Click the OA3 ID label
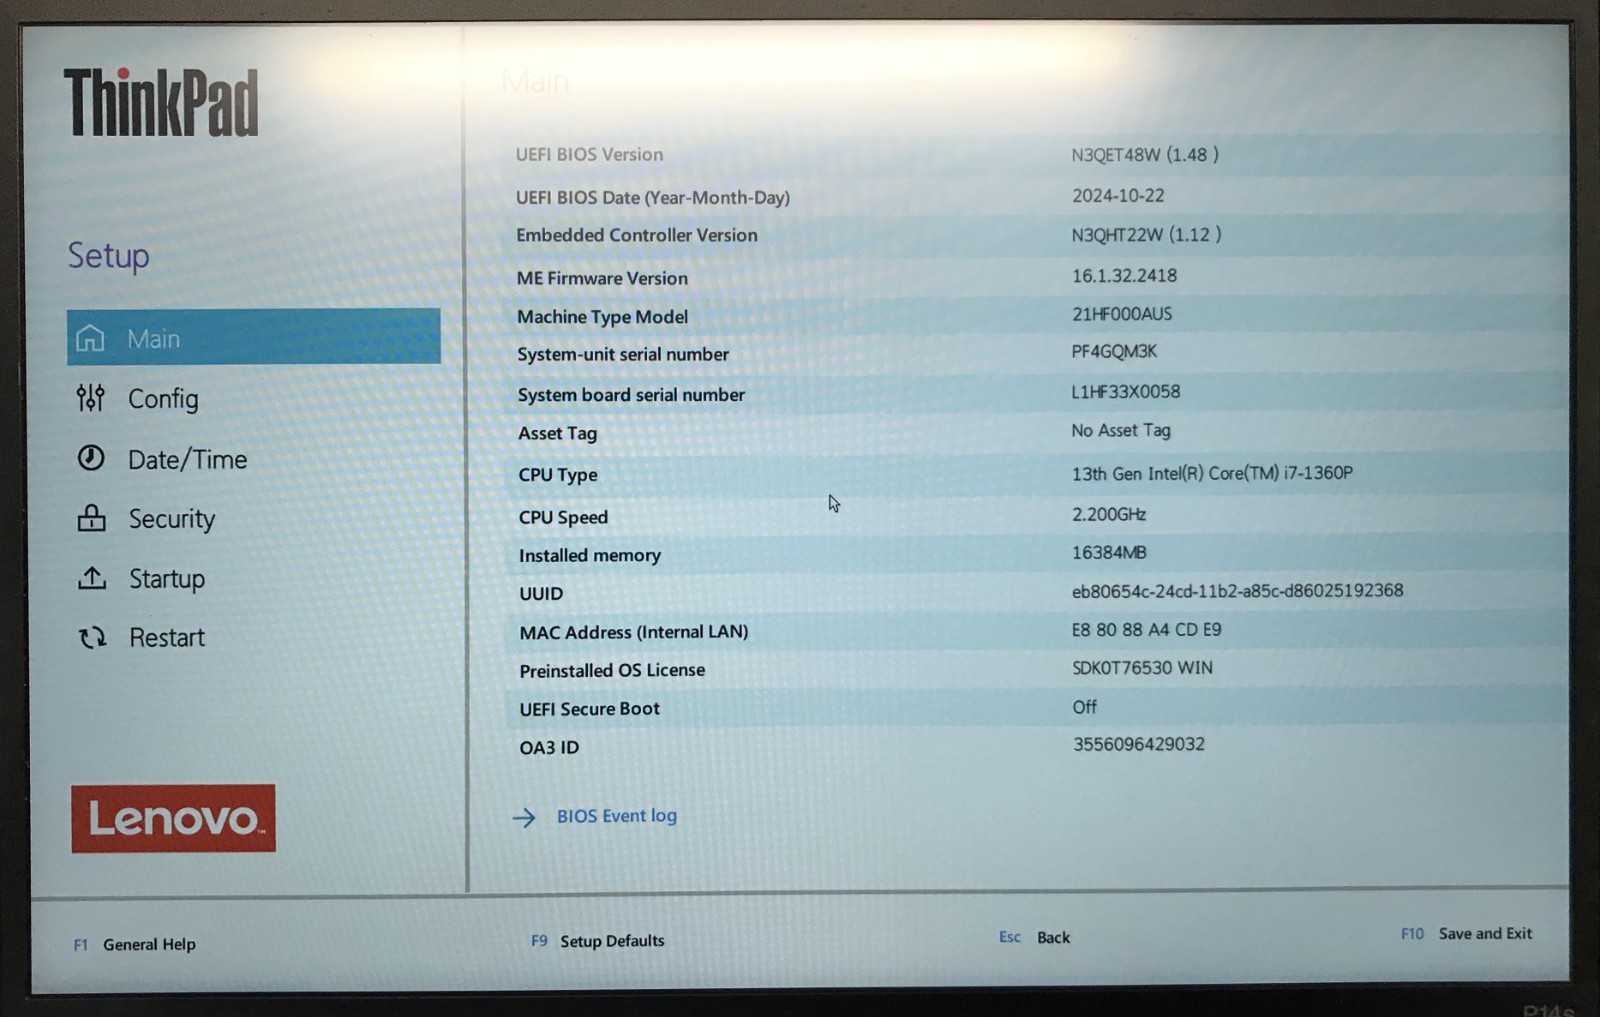This screenshot has width=1600, height=1017. point(549,747)
